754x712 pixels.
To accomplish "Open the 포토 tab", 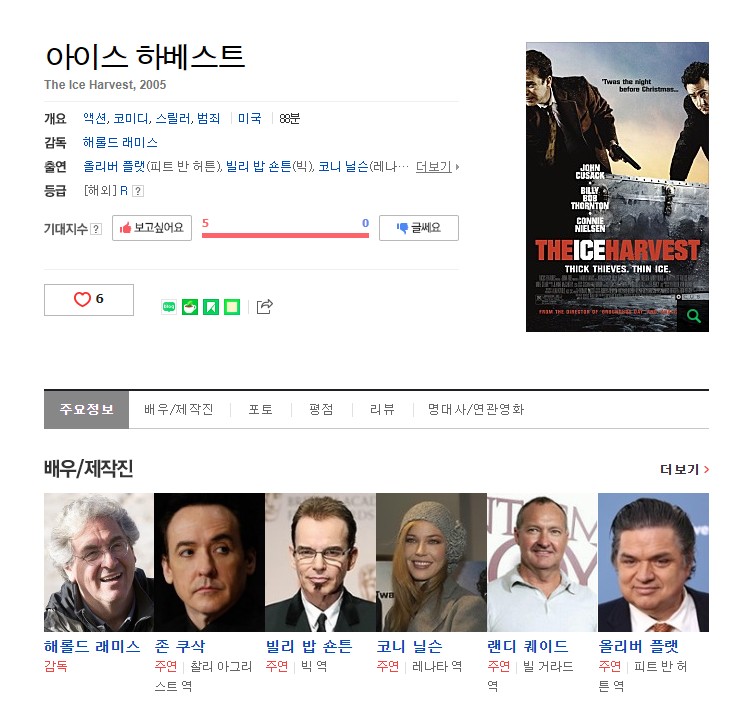I will click(261, 409).
